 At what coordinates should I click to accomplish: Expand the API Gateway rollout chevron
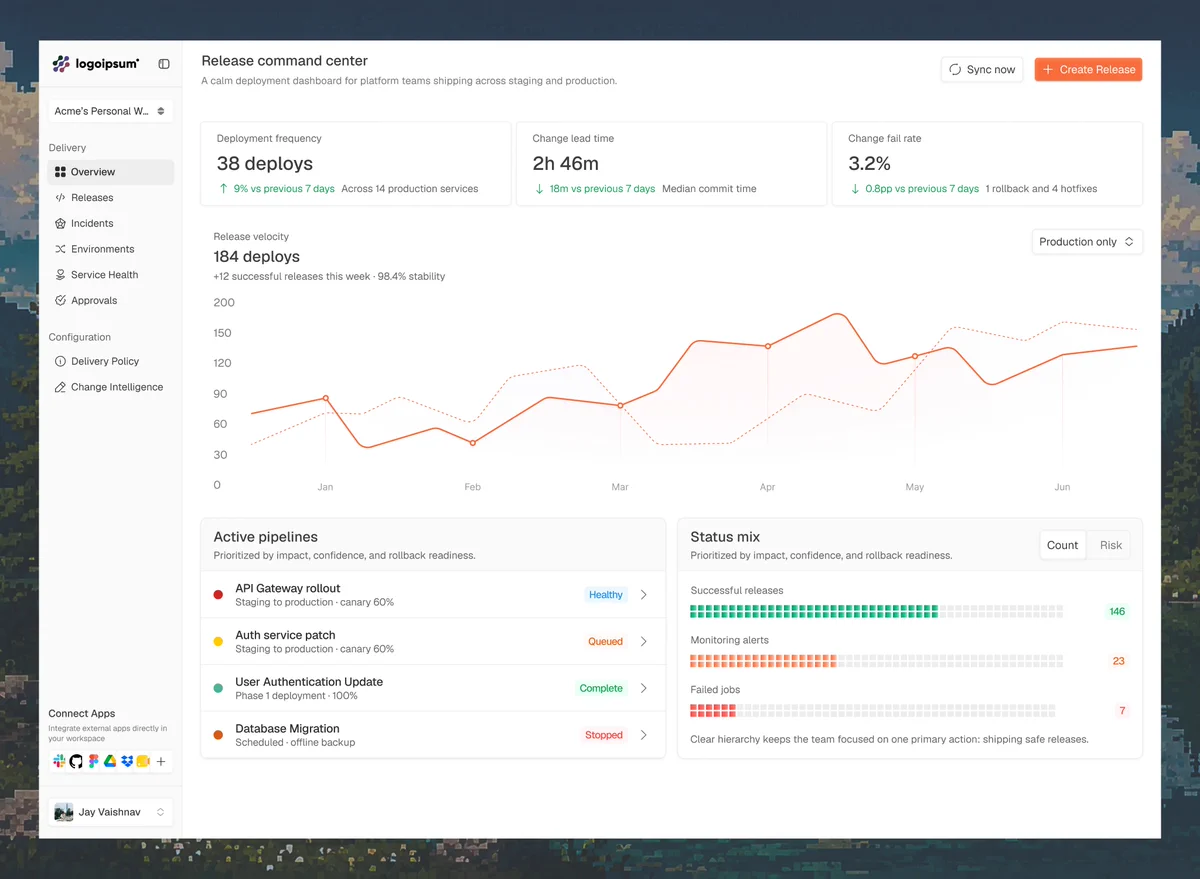644,595
